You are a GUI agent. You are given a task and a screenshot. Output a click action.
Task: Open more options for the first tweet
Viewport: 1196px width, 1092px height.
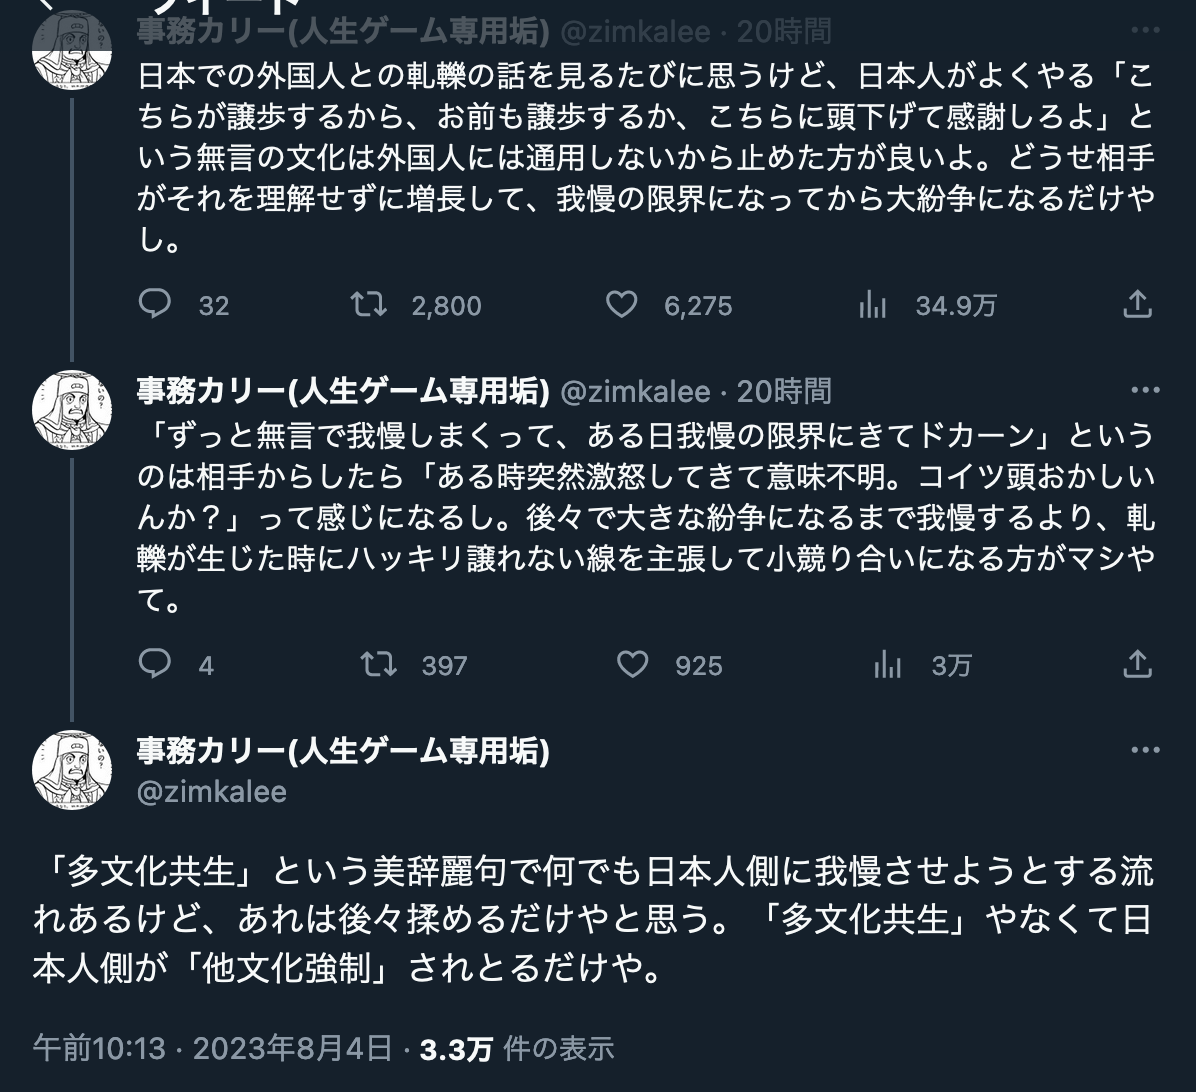point(1145,31)
